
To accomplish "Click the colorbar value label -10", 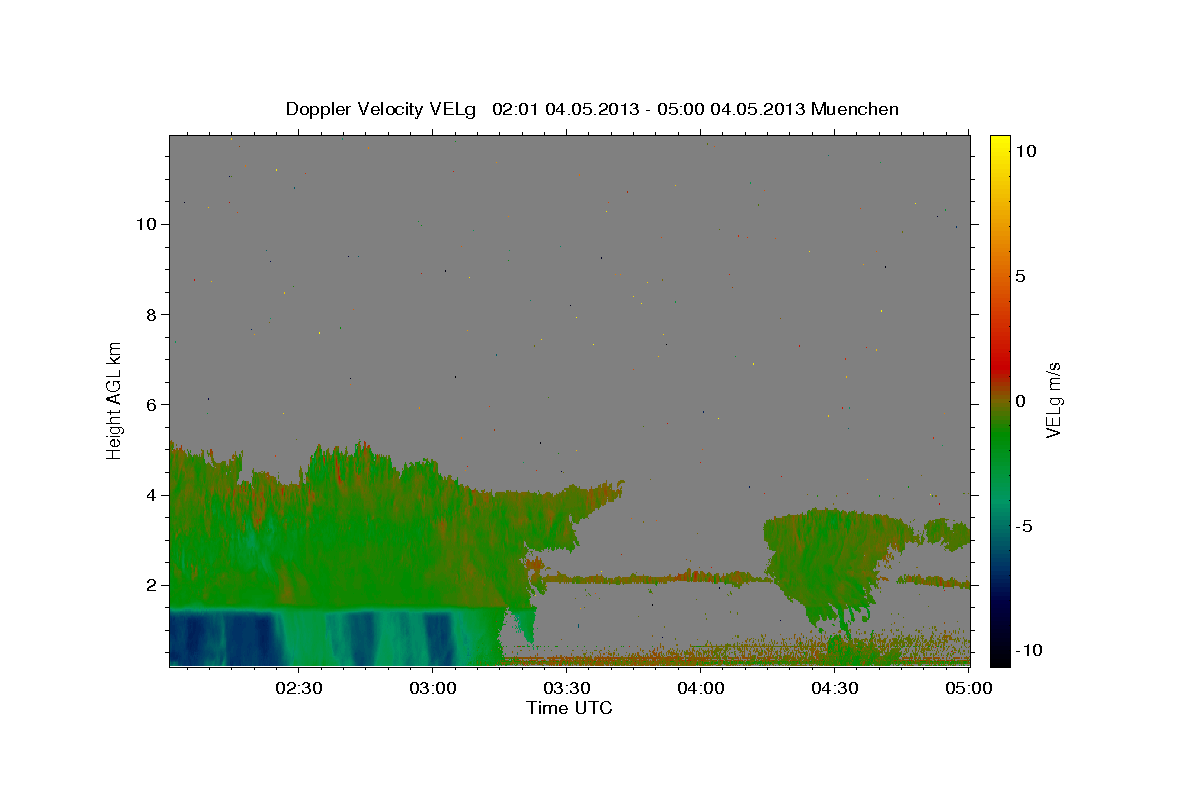I will [1028, 650].
